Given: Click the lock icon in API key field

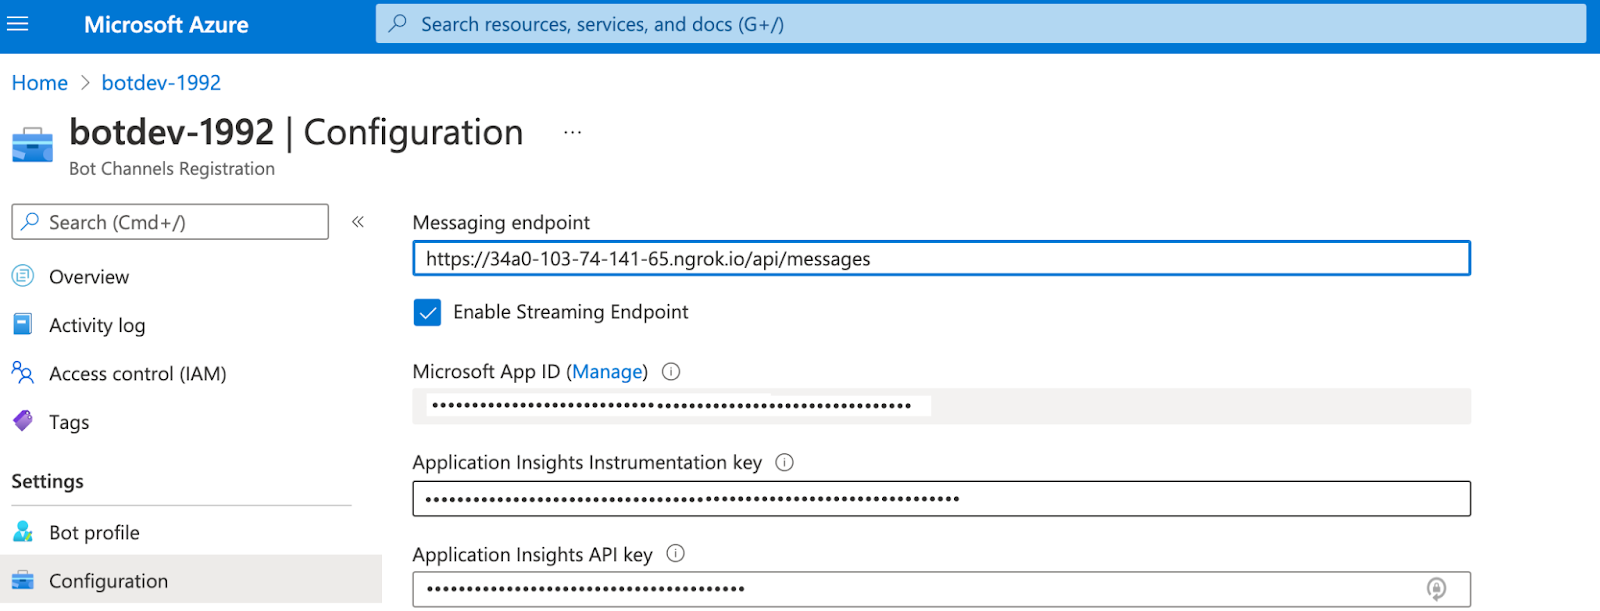Looking at the screenshot, I should click(x=1436, y=589).
